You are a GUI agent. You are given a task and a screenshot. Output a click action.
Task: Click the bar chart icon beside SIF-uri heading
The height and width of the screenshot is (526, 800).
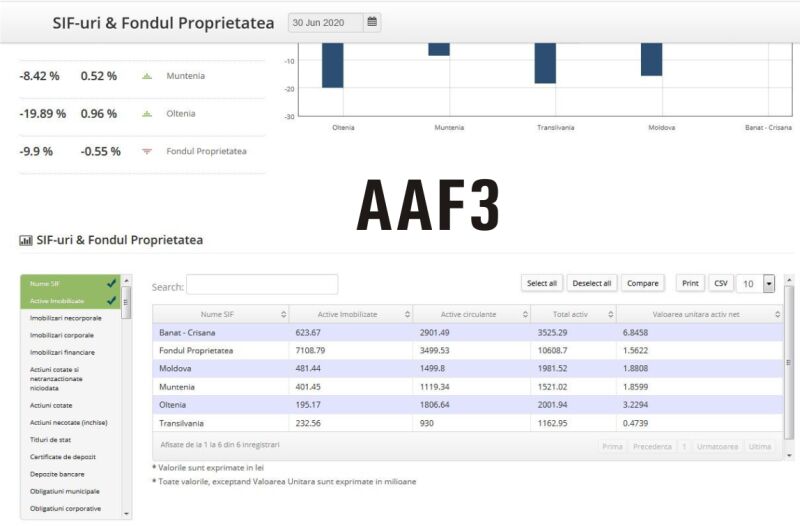tap(26, 240)
